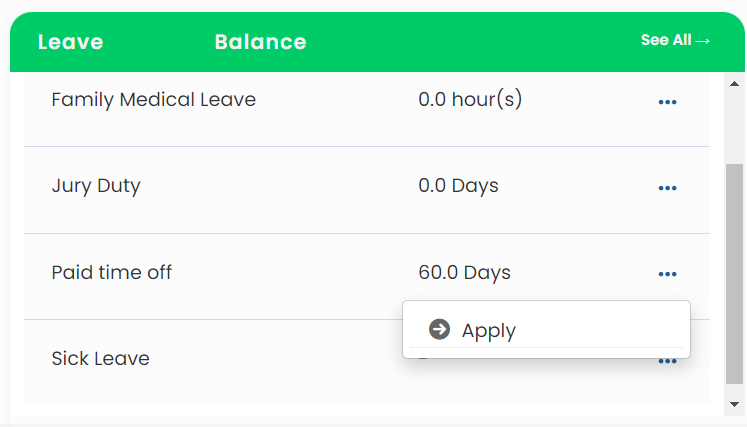Image resolution: width=747 pixels, height=427 pixels.
Task: Open the See All leave balances link
Action: pyautogui.click(x=675, y=41)
